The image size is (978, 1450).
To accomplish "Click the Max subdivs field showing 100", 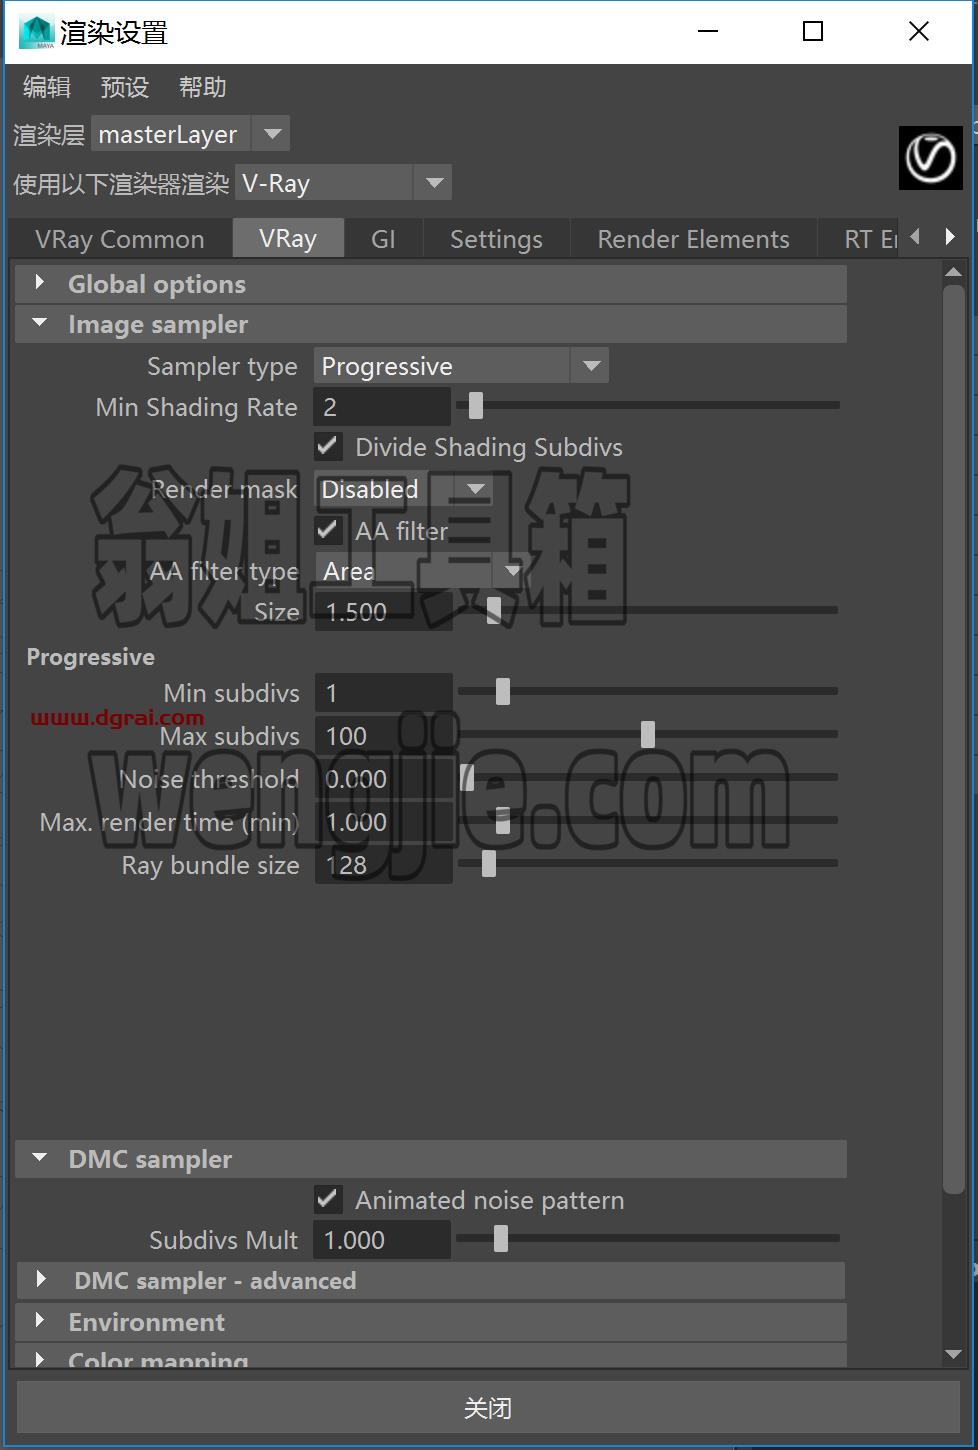I will coord(383,736).
